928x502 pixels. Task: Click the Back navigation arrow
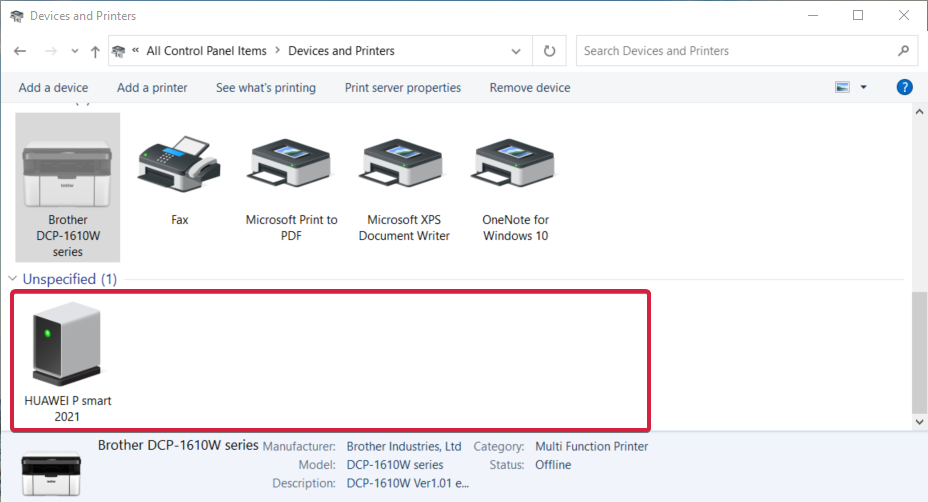point(20,51)
